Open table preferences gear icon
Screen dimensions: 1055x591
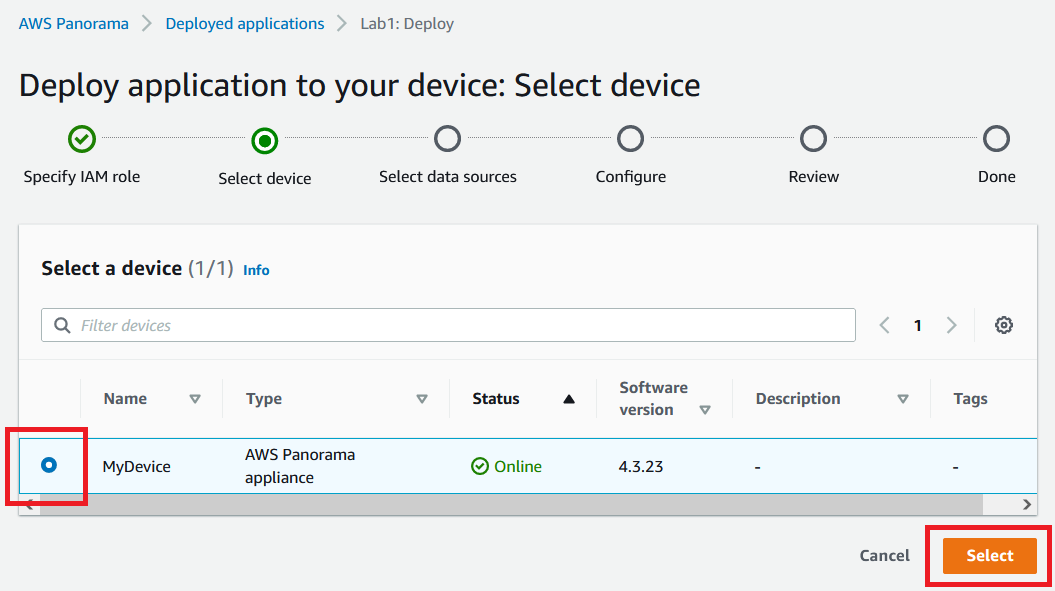click(1003, 325)
